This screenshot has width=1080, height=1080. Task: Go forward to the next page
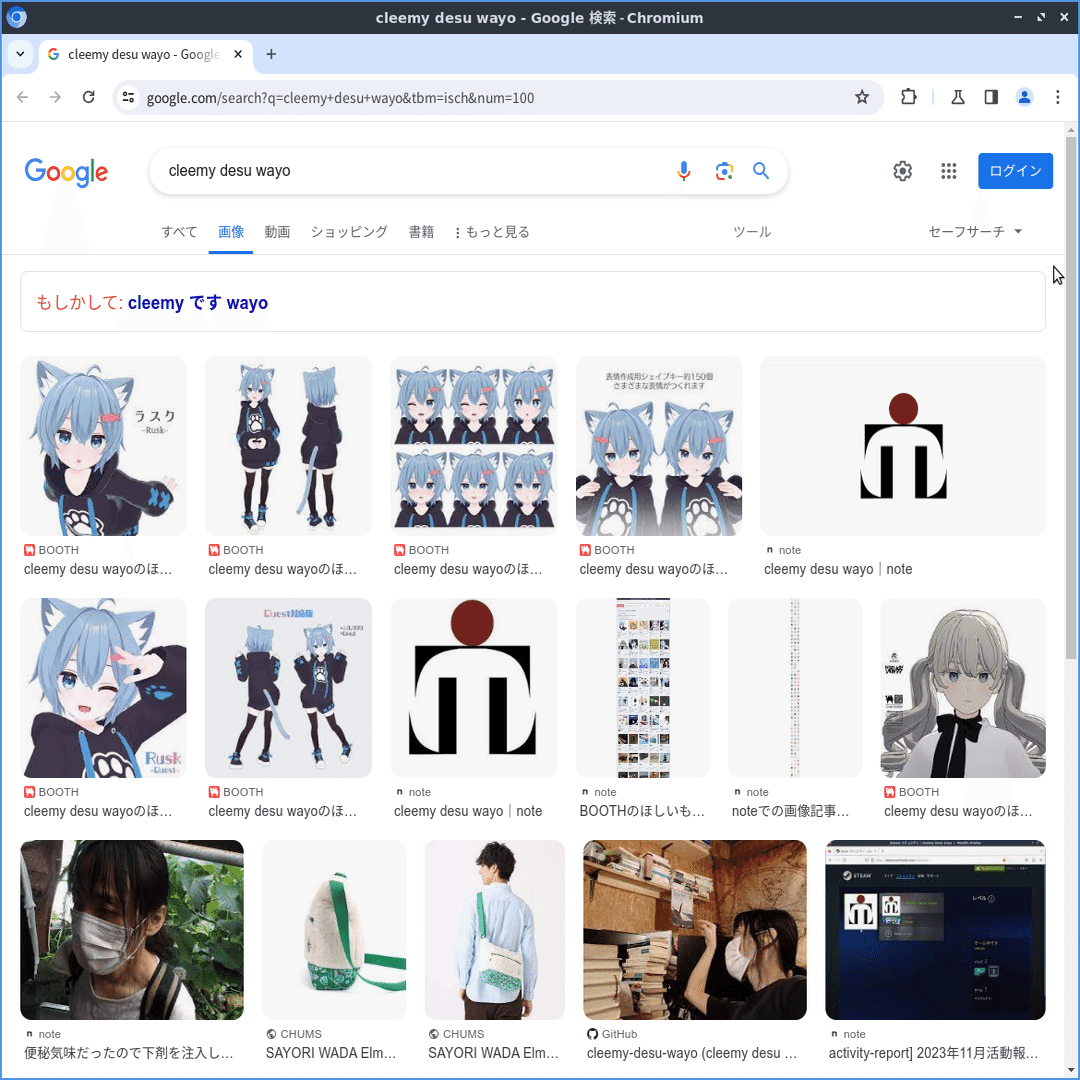[55, 97]
